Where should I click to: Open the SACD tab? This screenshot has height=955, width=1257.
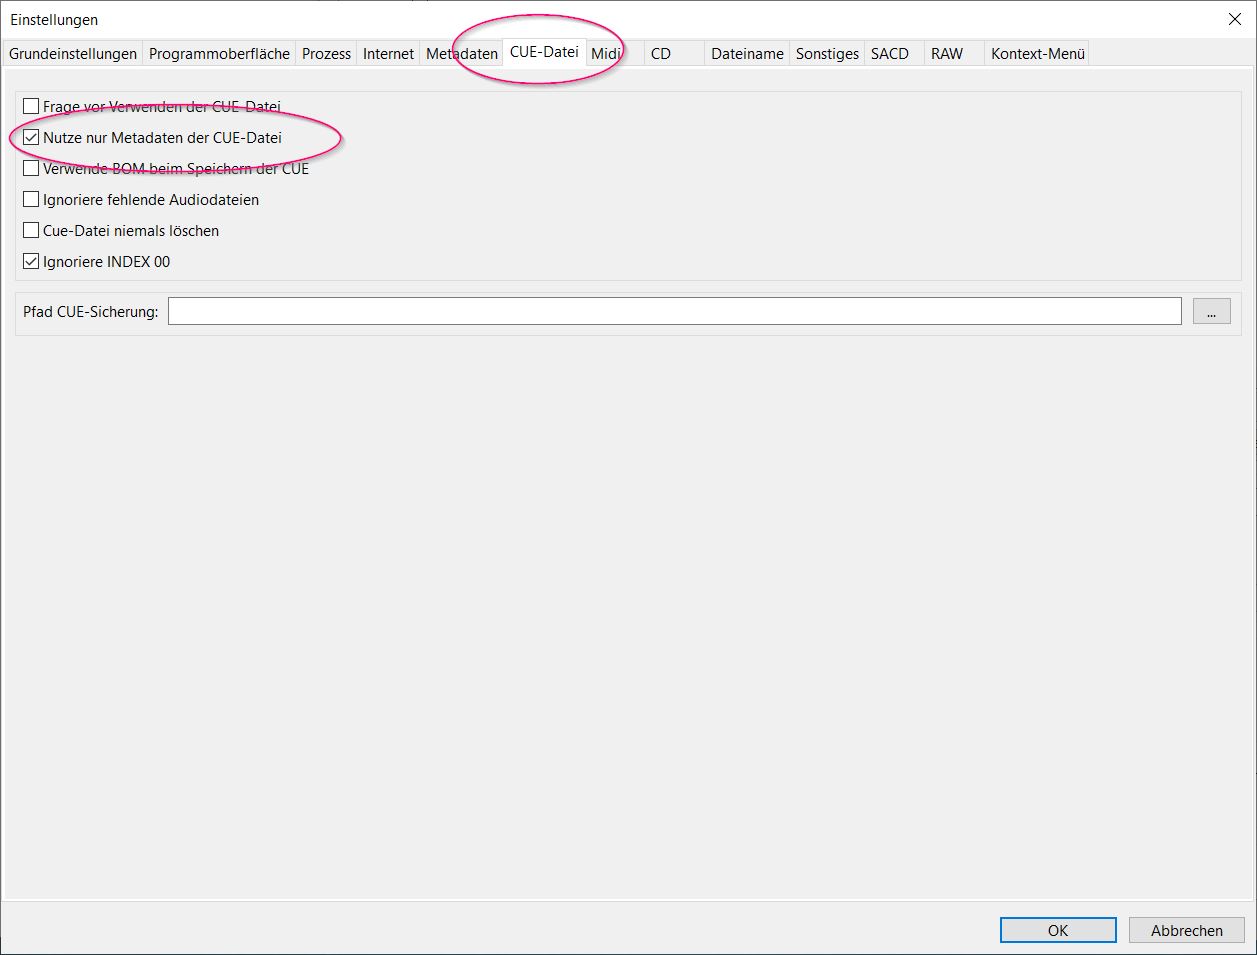pyautogui.click(x=890, y=54)
